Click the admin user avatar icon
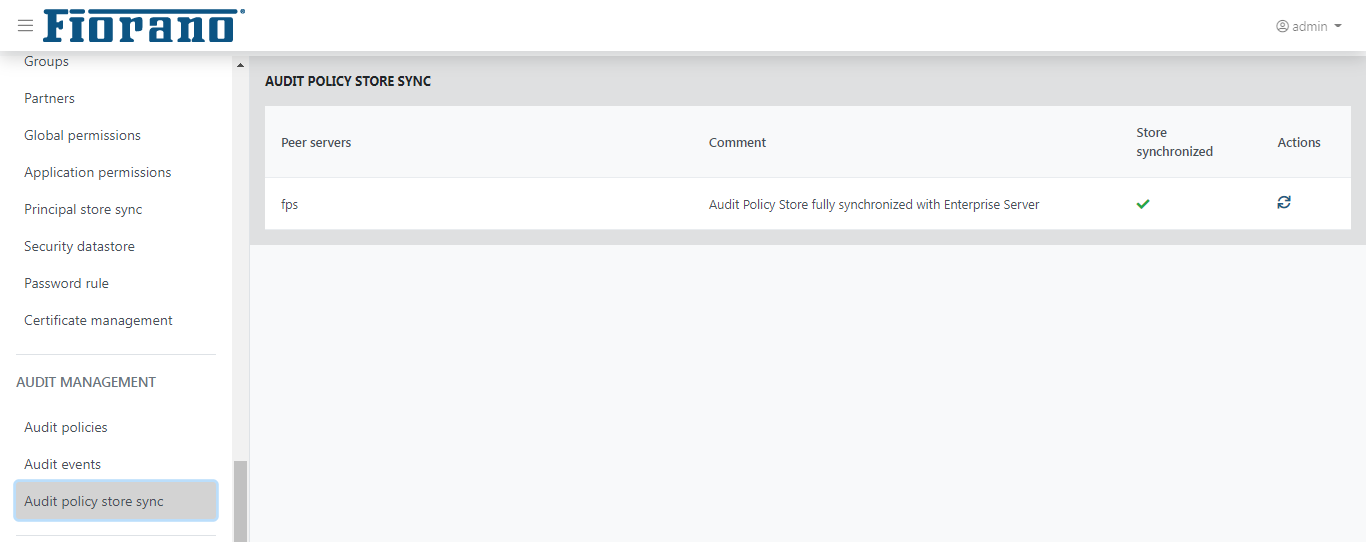Viewport: 1366px width, 542px height. [1282, 26]
